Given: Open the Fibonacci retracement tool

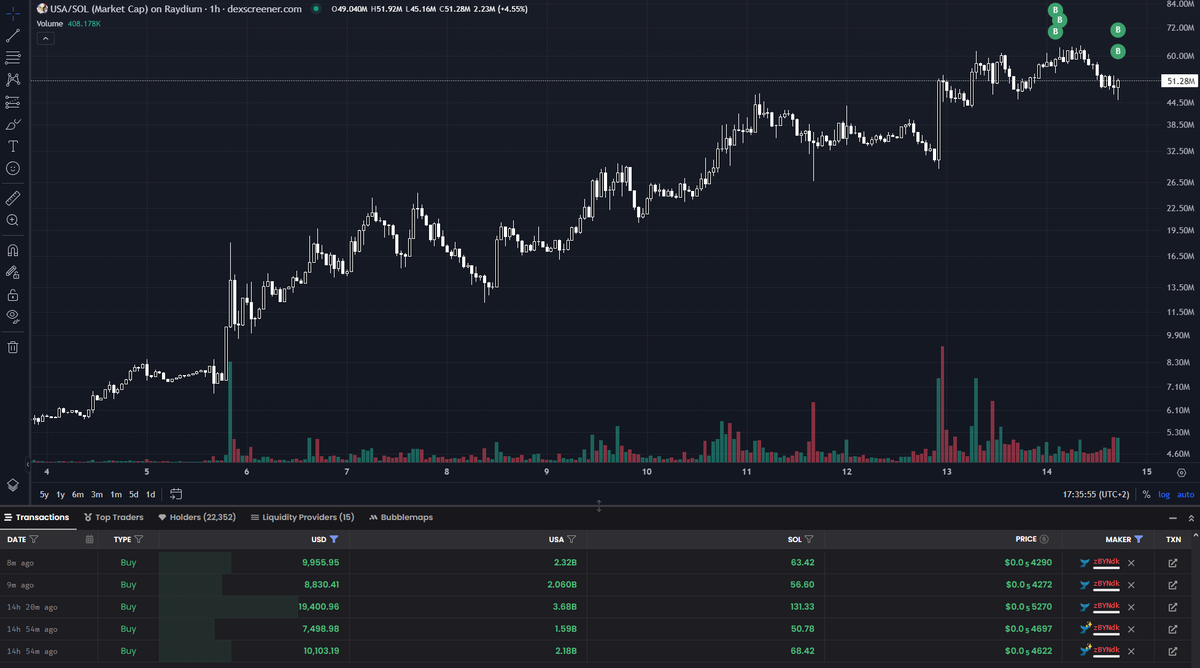Looking at the screenshot, I should point(13,57).
